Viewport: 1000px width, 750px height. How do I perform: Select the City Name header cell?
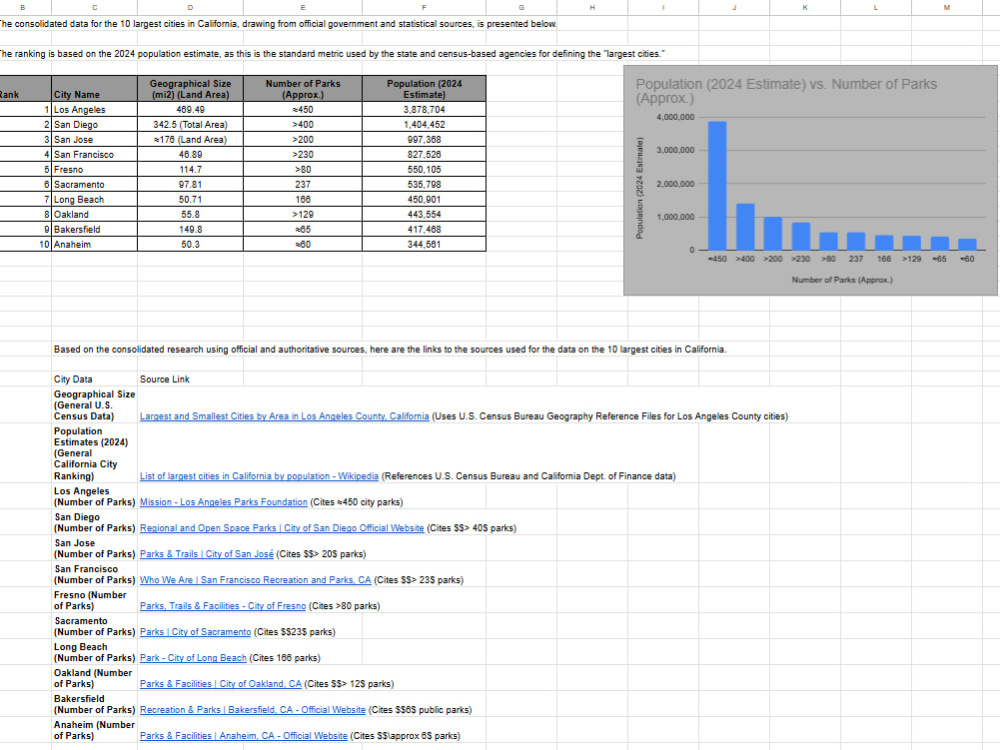click(94, 89)
